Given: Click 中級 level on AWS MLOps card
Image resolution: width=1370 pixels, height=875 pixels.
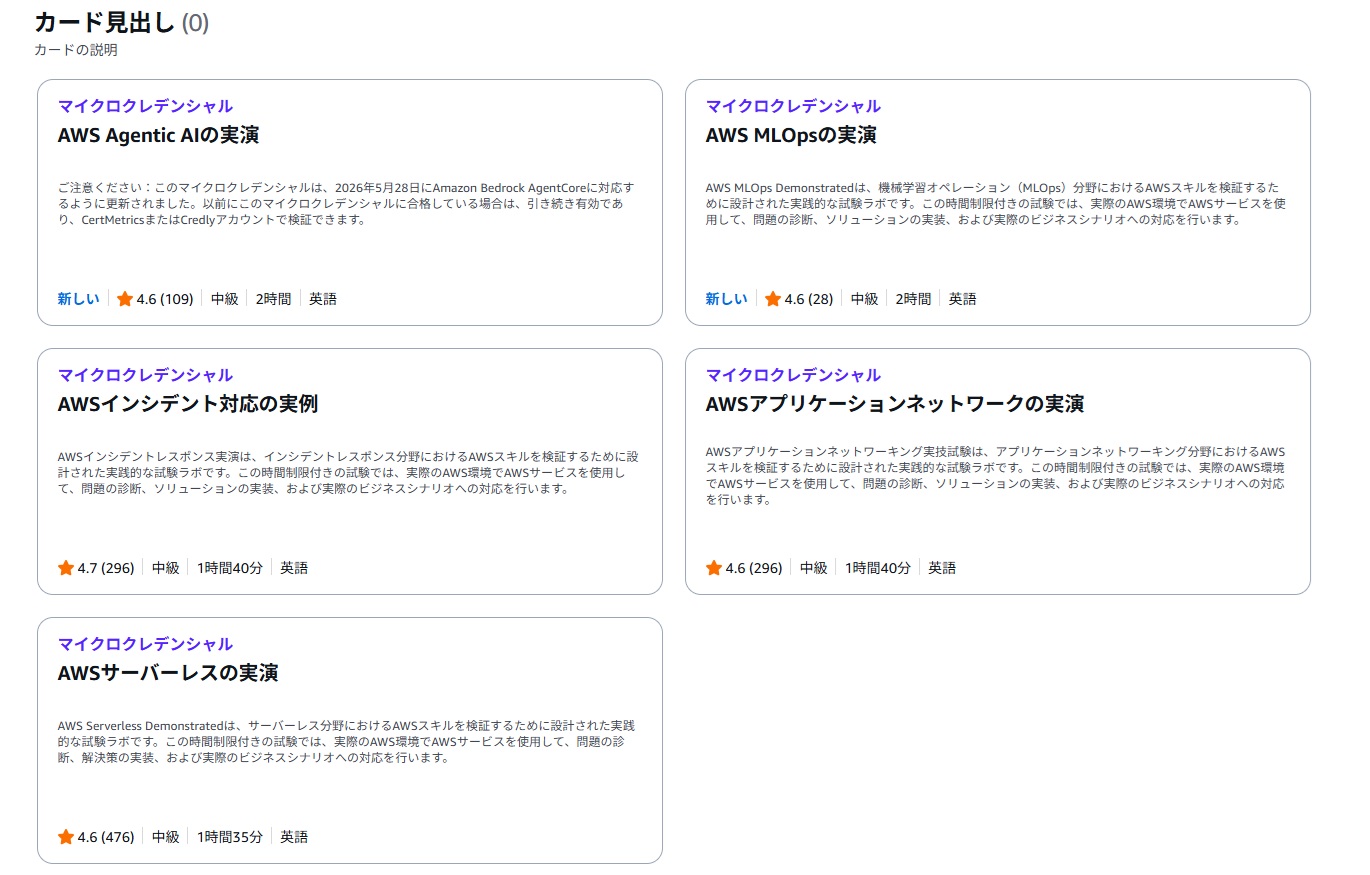Looking at the screenshot, I should 865,299.
